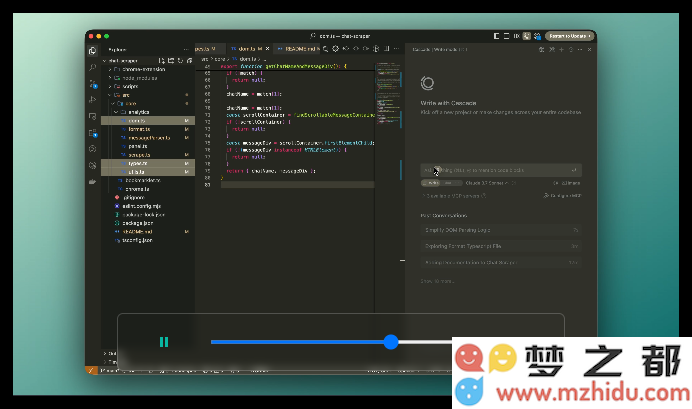Click the dom.ts breadcrumb segment
Image resolution: width=692 pixels, height=409 pixels.
pos(247,59)
